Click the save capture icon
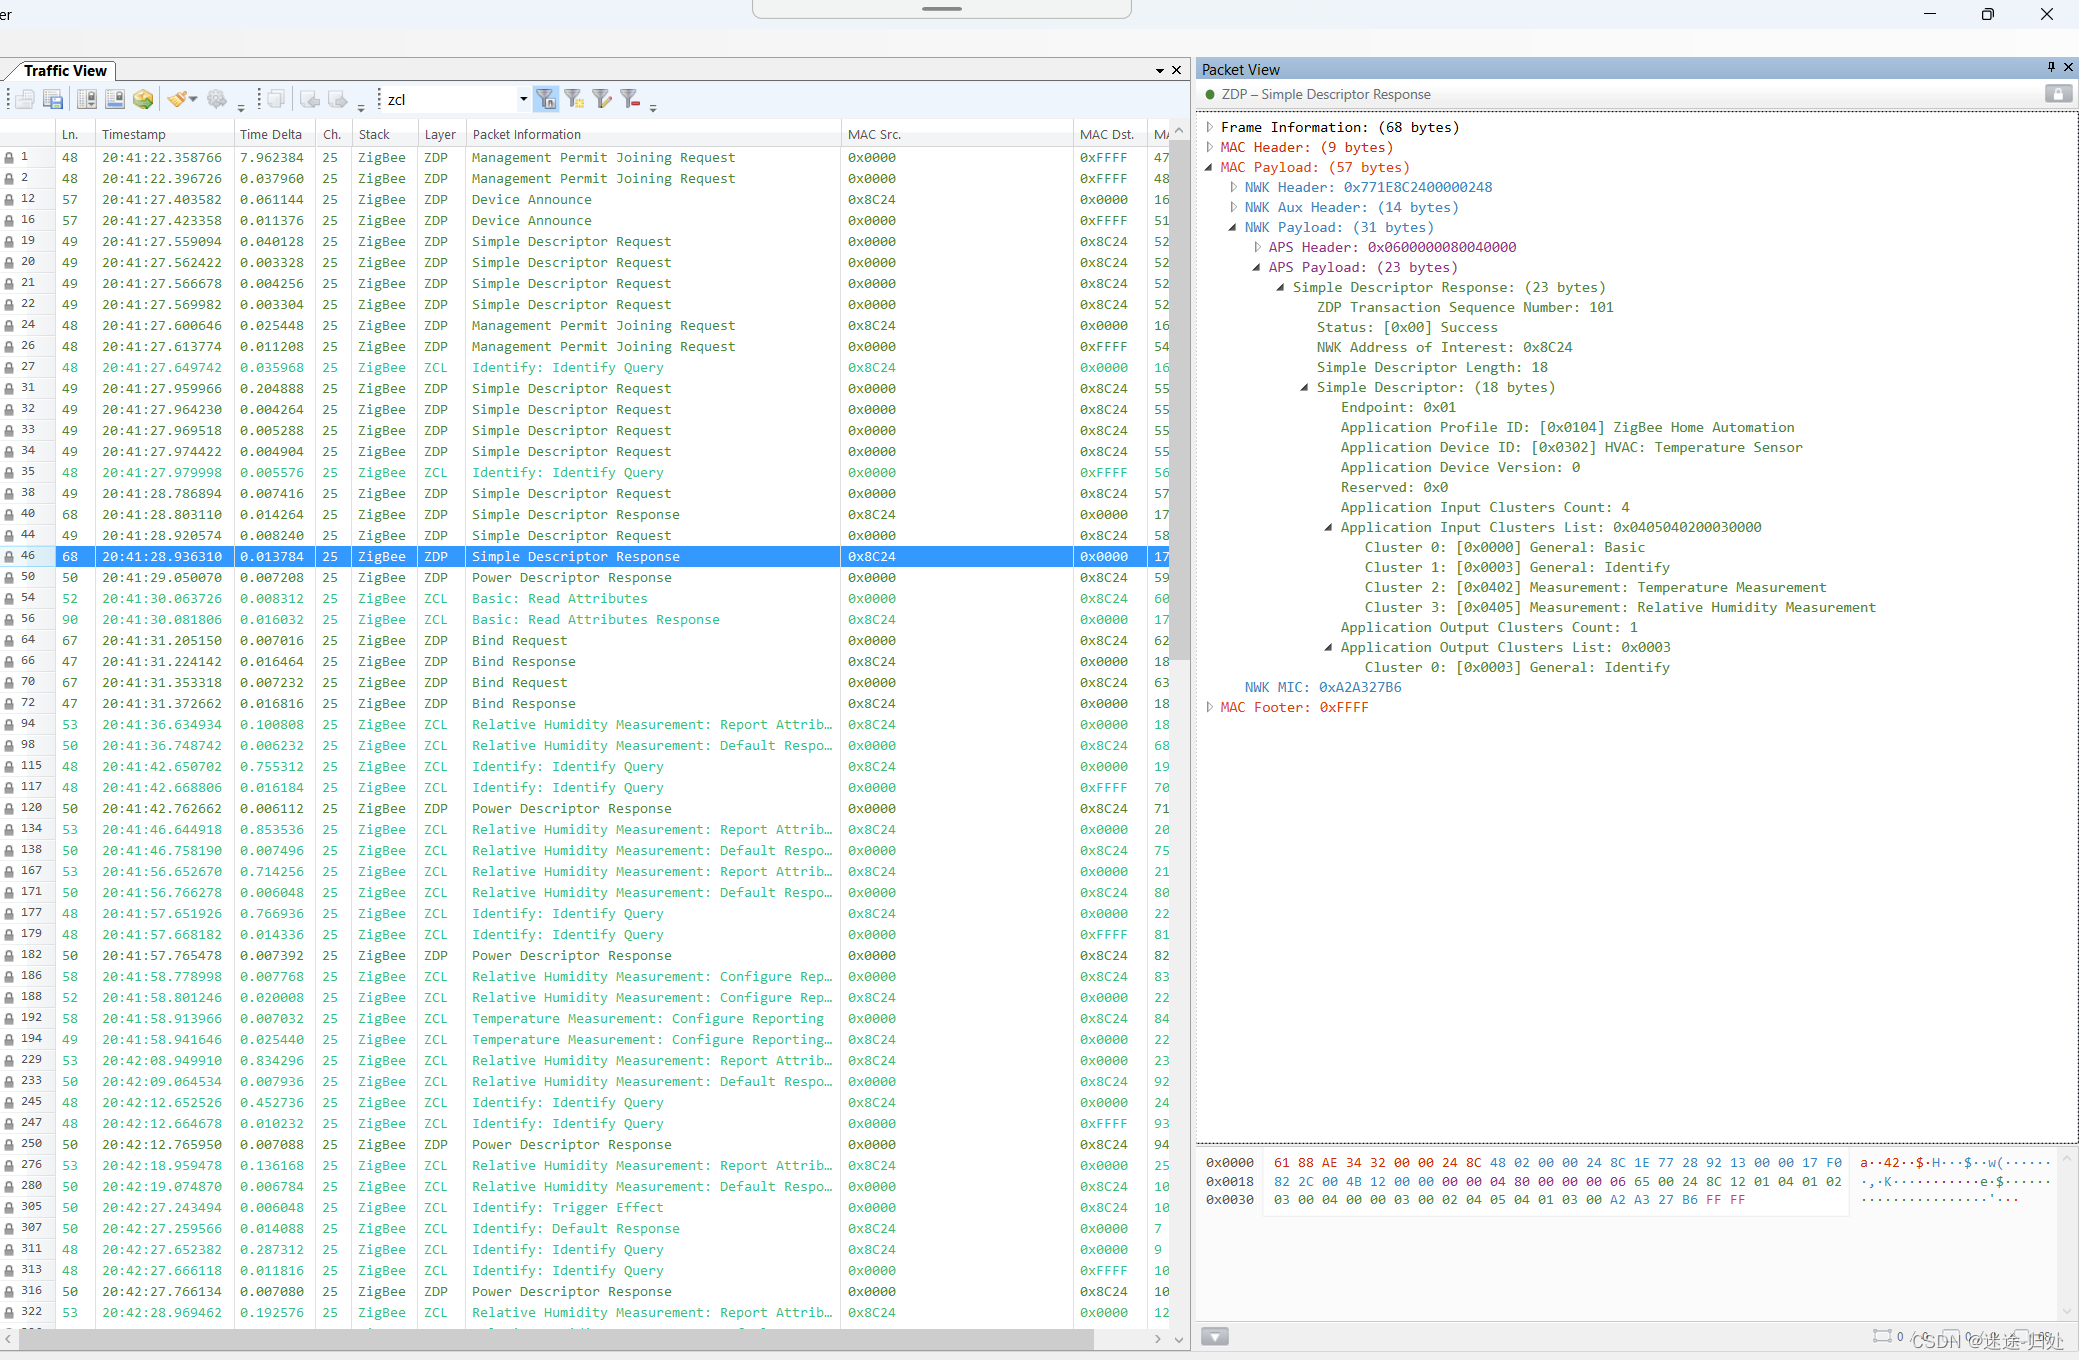This screenshot has width=2079, height=1360. coord(53,99)
